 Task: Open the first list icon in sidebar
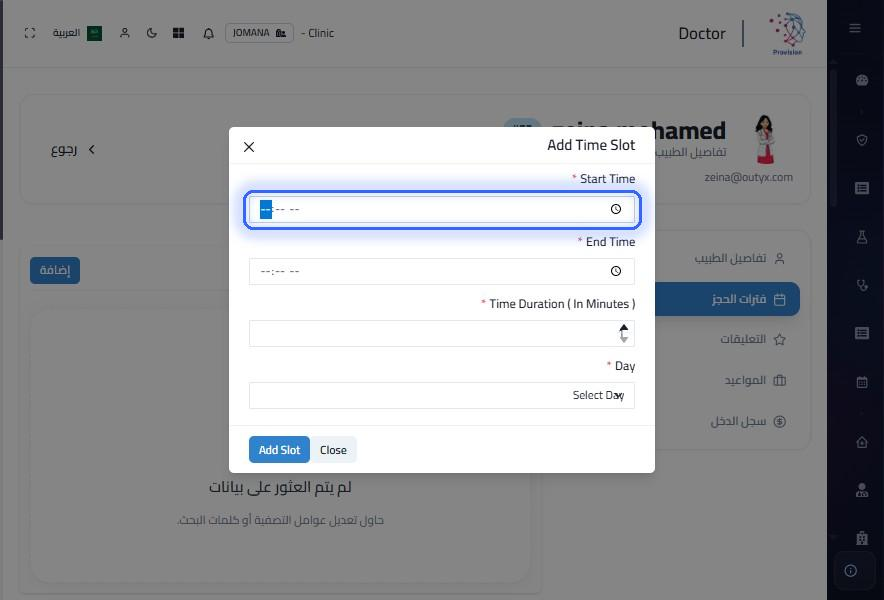[x=862, y=188]
